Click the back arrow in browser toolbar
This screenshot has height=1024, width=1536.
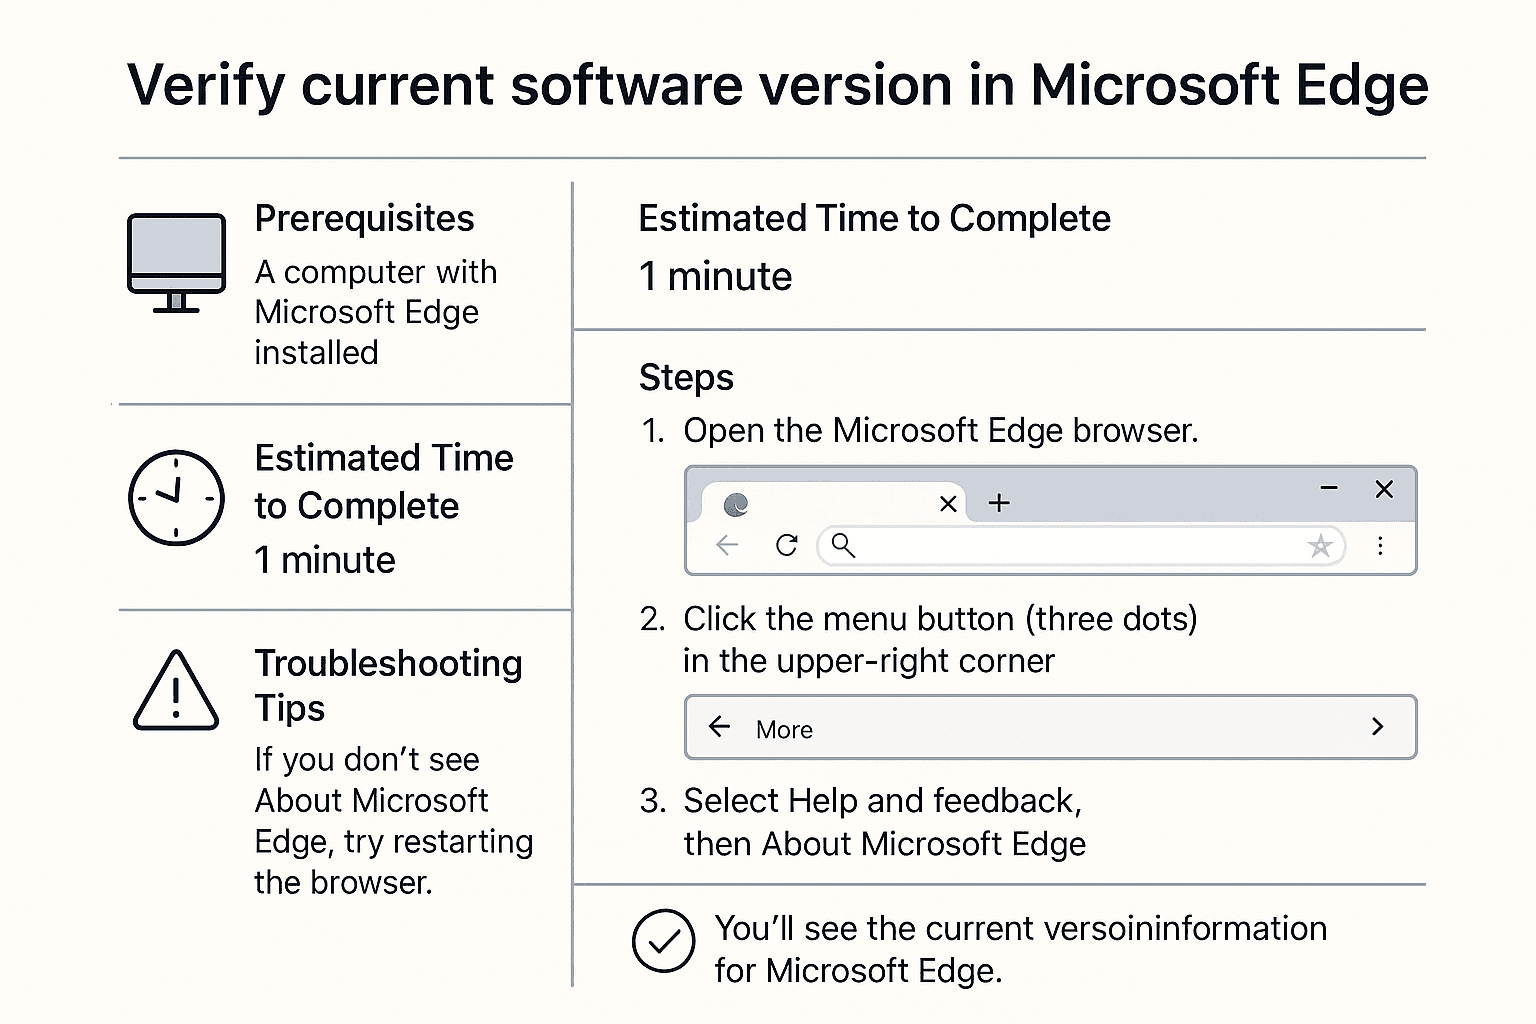(727, 545)
